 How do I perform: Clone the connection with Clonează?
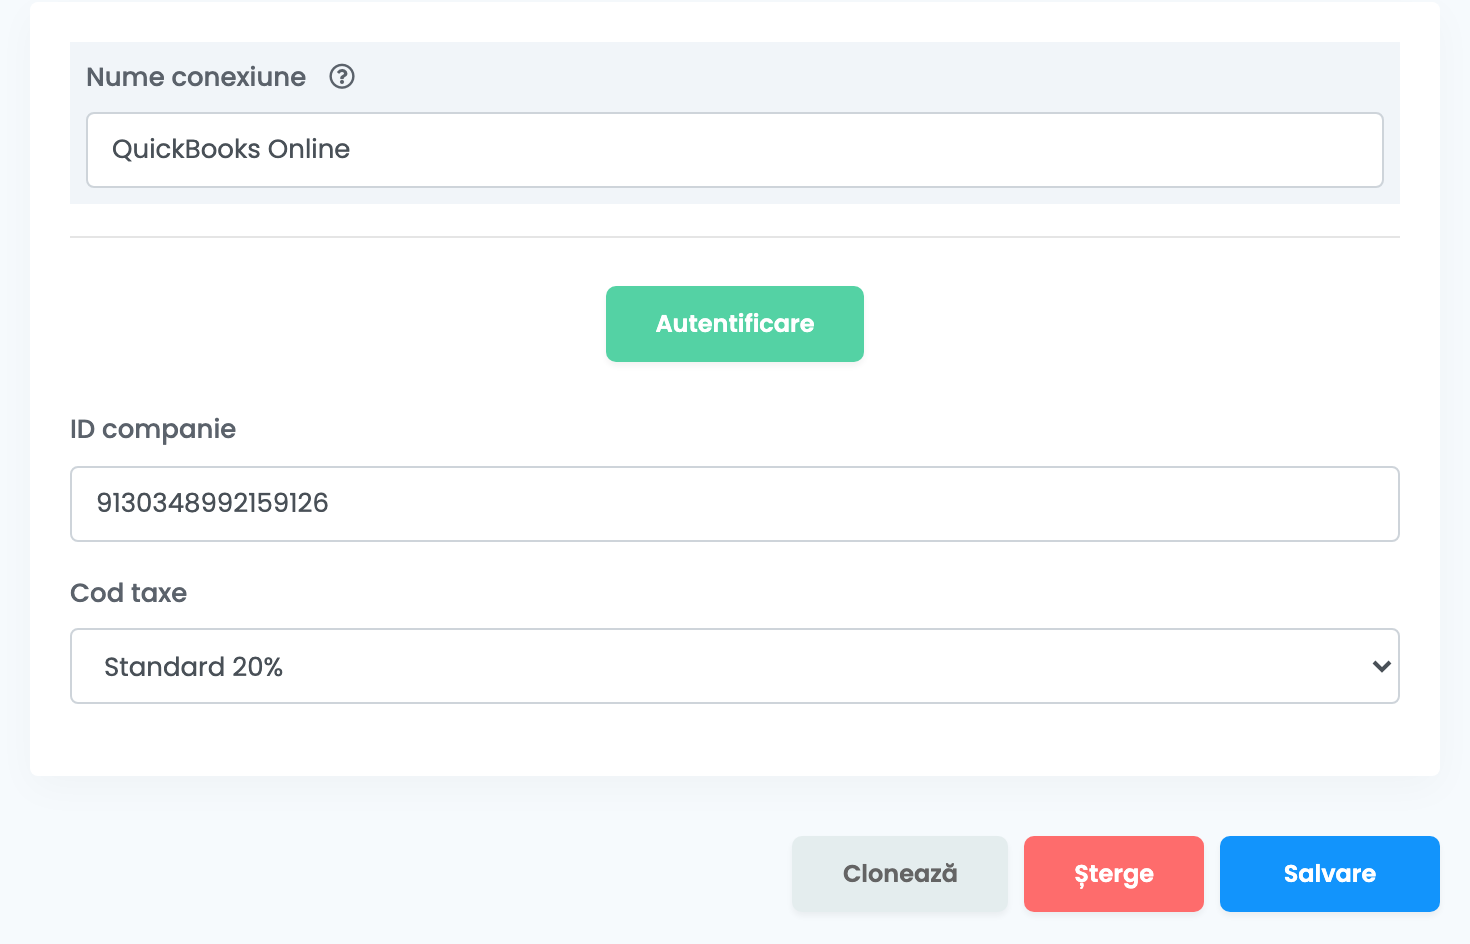coord(900,874)
